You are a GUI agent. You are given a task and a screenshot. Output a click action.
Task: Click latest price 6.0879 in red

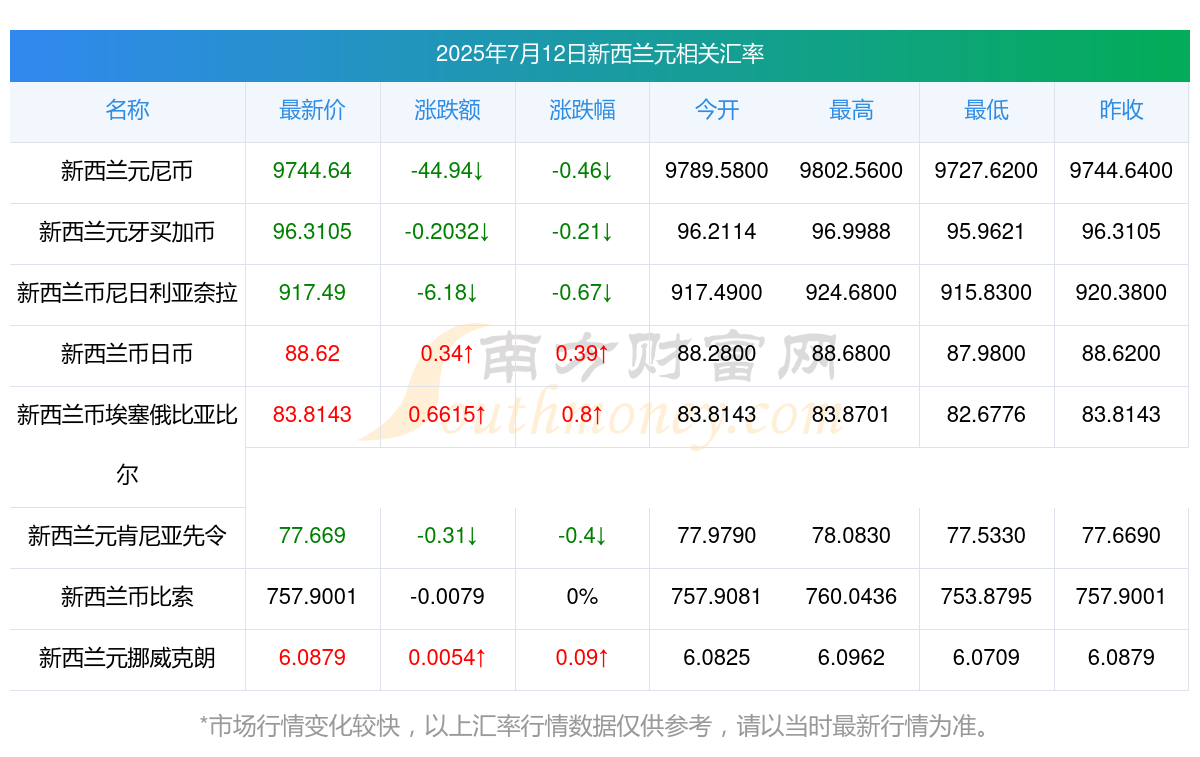click(x=312, y=658)
